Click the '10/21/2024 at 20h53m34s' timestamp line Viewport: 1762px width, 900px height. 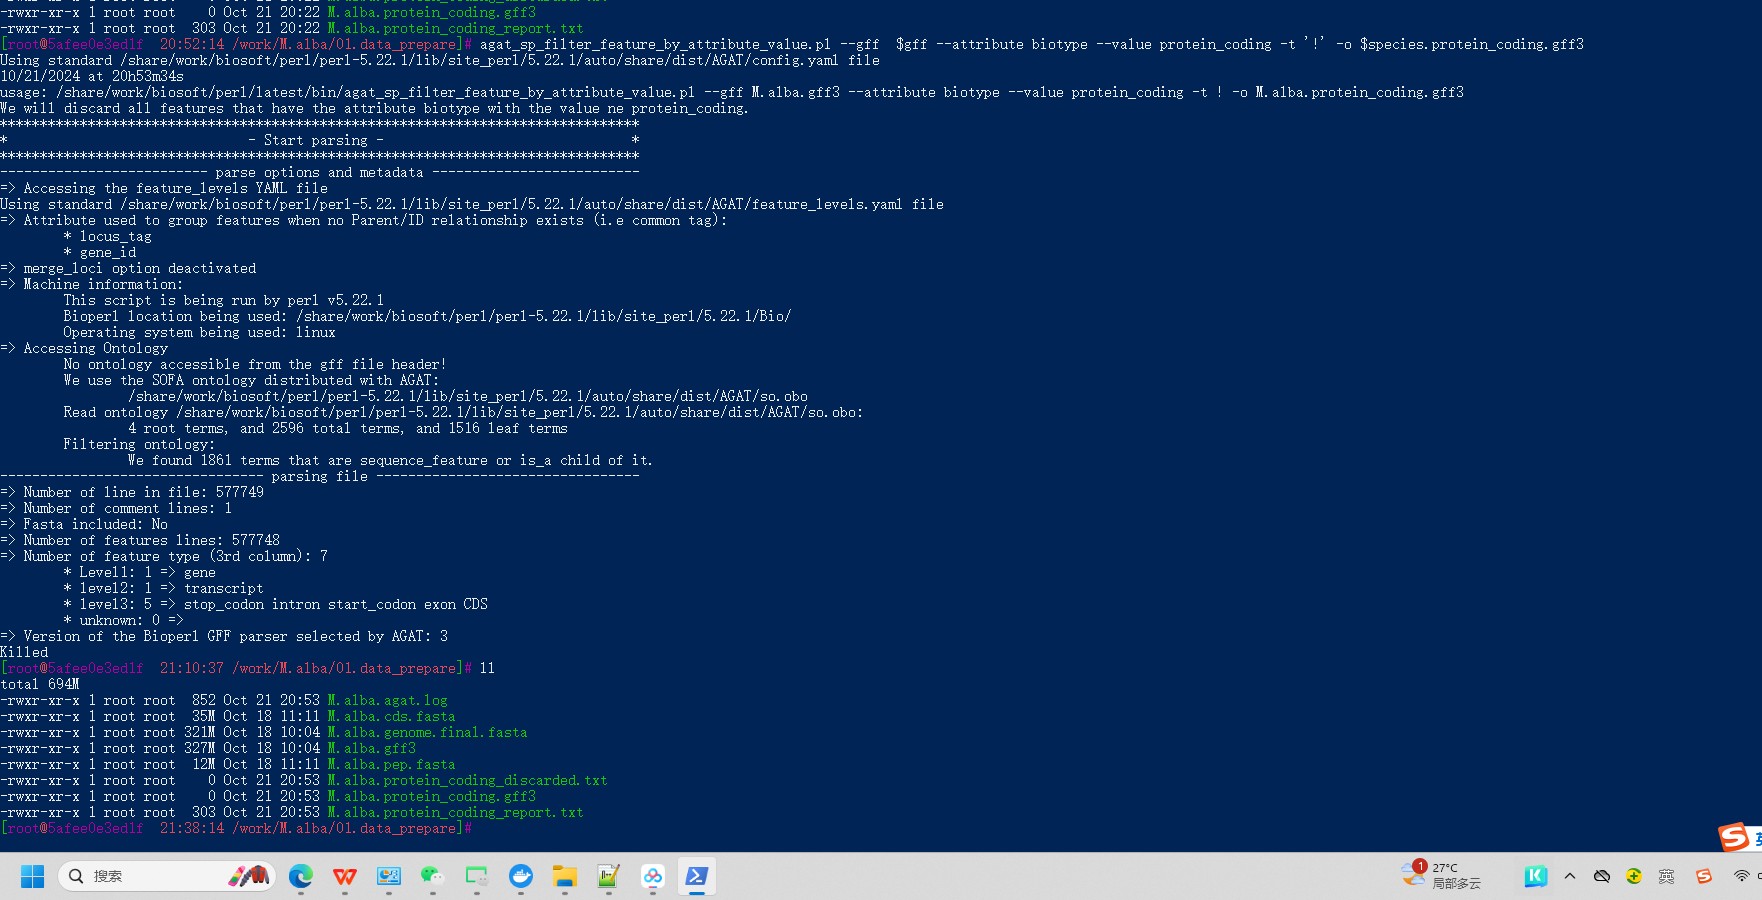click(x=92, y=77)
